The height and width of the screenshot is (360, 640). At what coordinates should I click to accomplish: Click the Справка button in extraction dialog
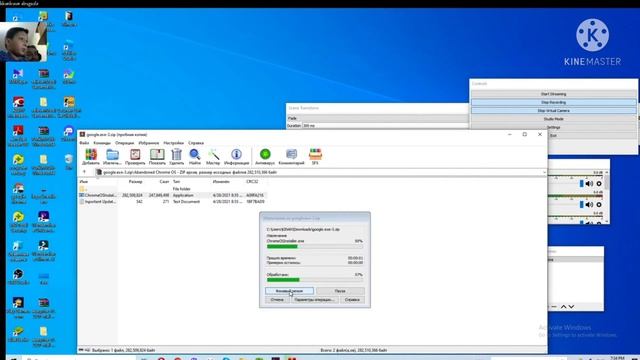(x=352, y=300)
